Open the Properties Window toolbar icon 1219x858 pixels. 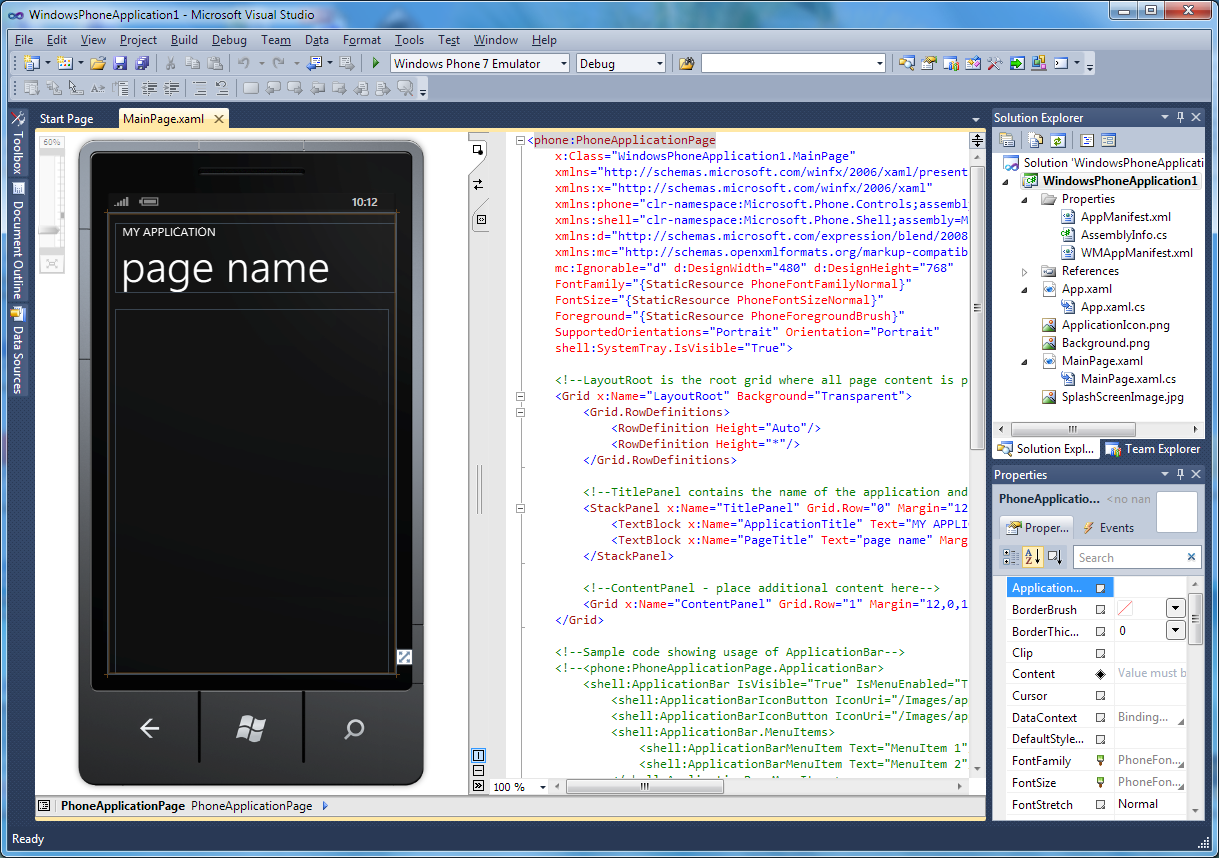929,63
